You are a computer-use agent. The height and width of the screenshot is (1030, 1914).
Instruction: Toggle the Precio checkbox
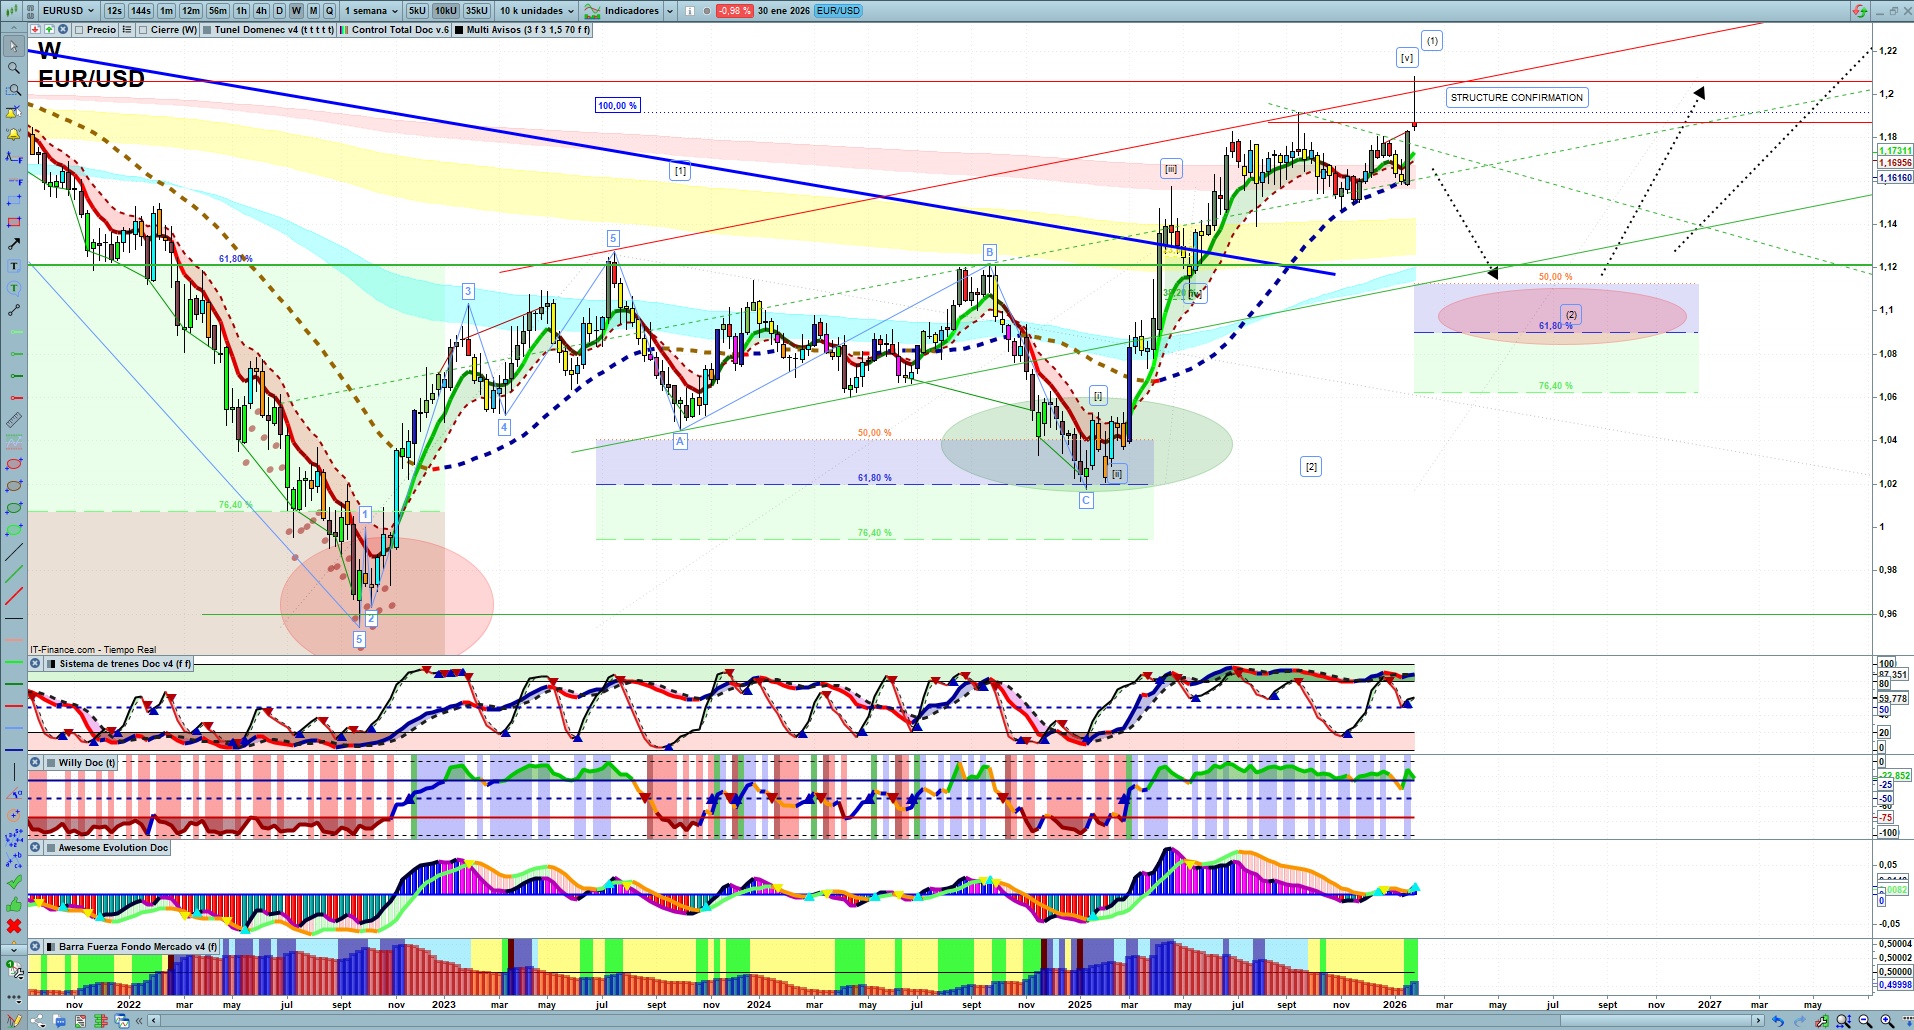tap(79, 30)
